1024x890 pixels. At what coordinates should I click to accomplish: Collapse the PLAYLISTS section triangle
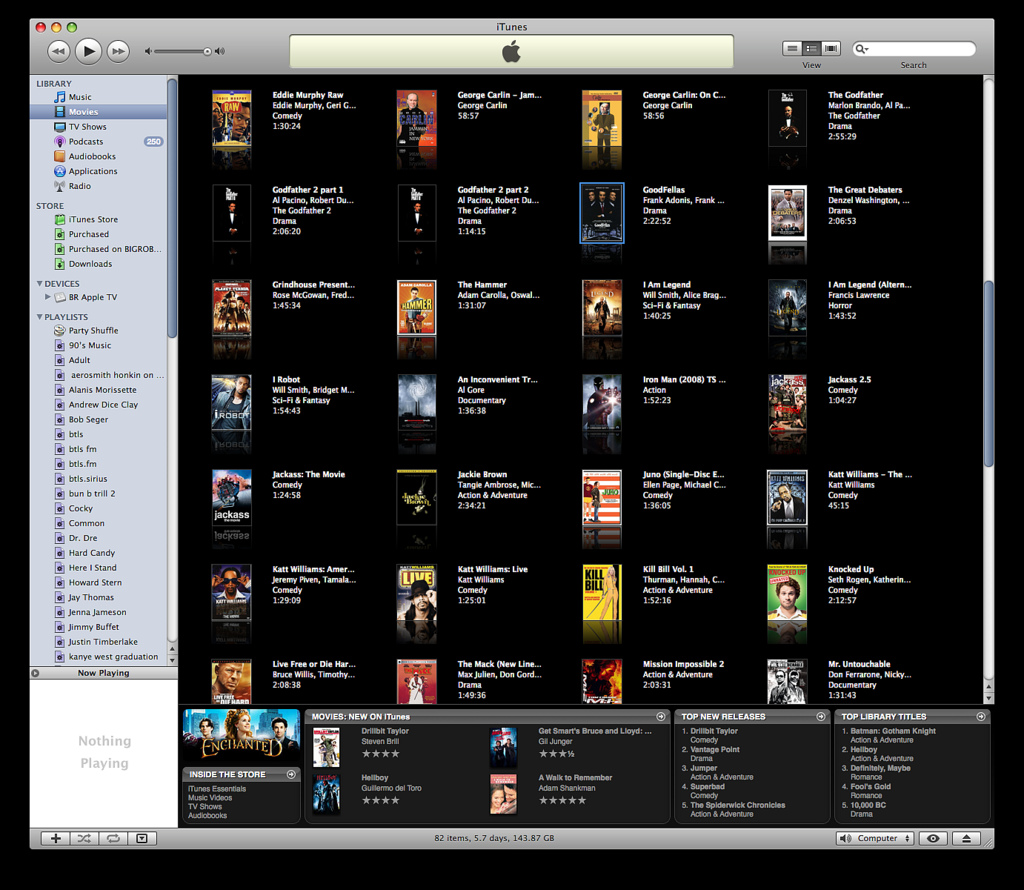coord(39,317)
